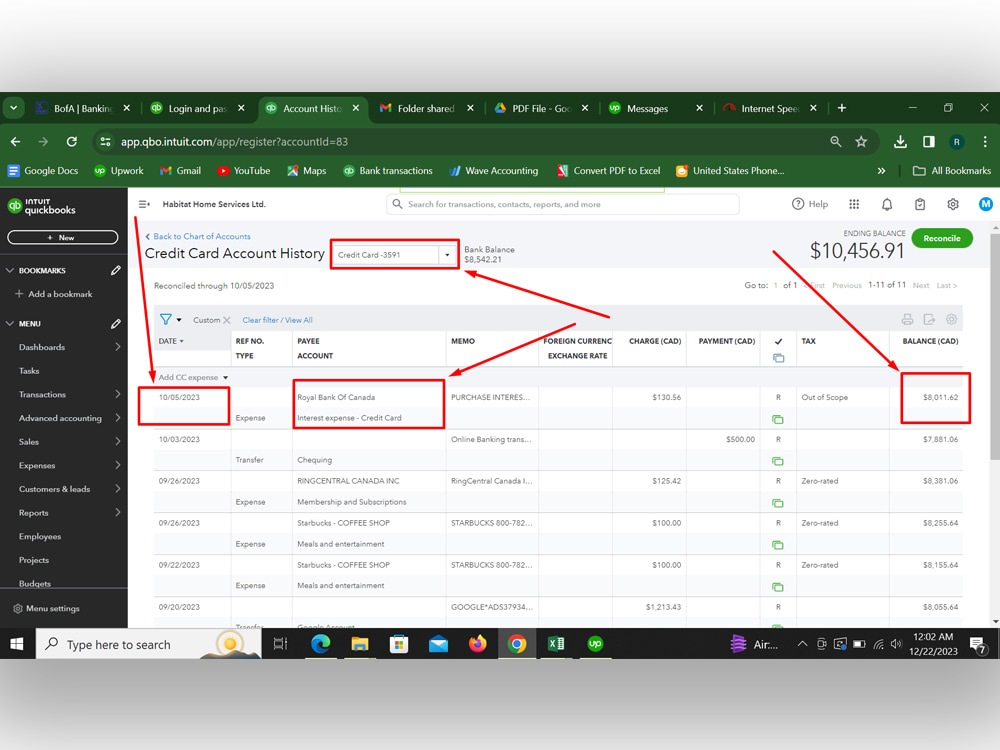Viewport: 1000px width, 750px height.
Task: Open attachment icon for Royal Bank row
Action: coord(777,419)
